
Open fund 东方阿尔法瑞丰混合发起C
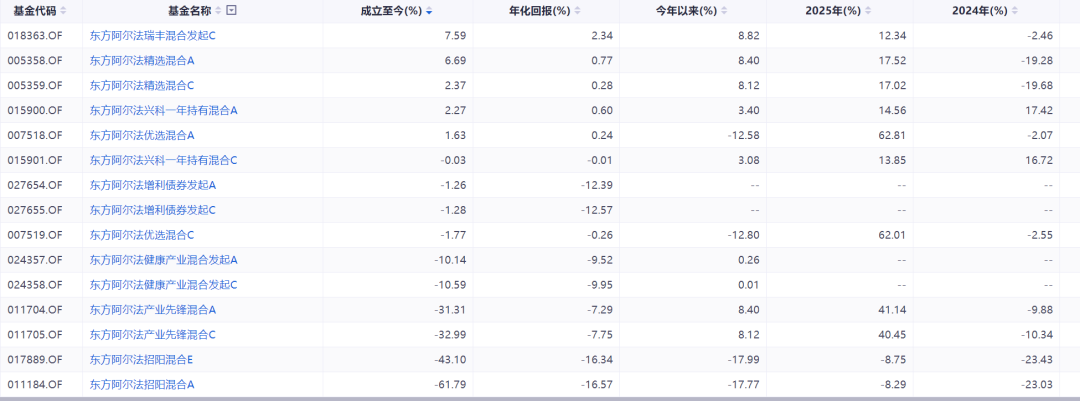coord(152,35)
